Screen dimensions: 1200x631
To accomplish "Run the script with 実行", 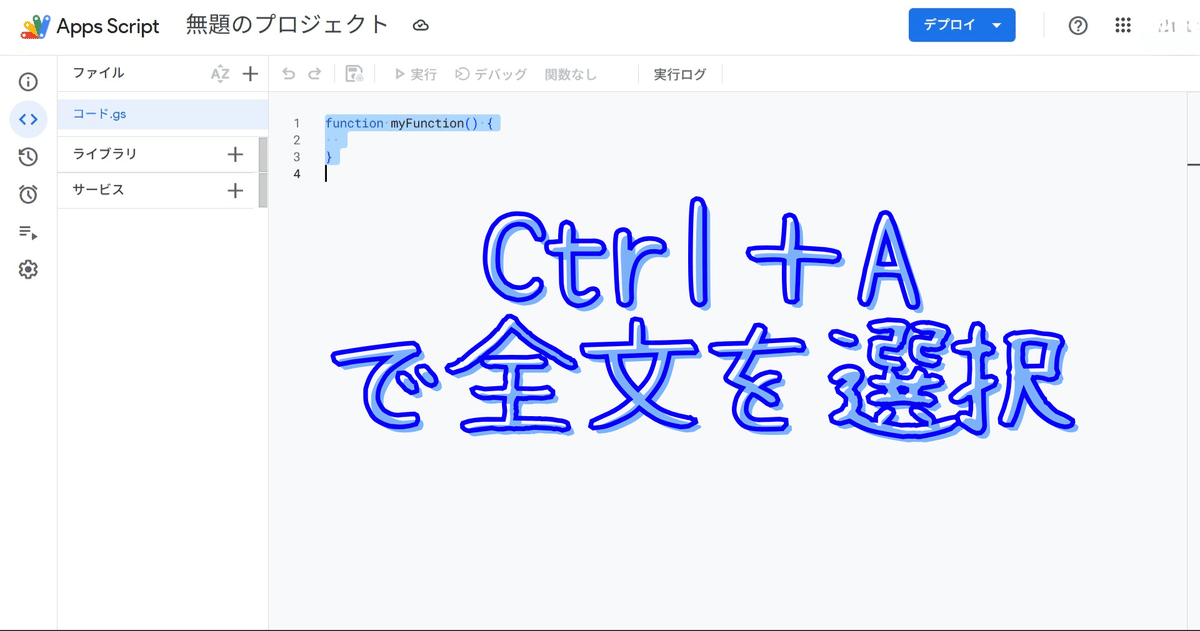I will tap(414, 73).
